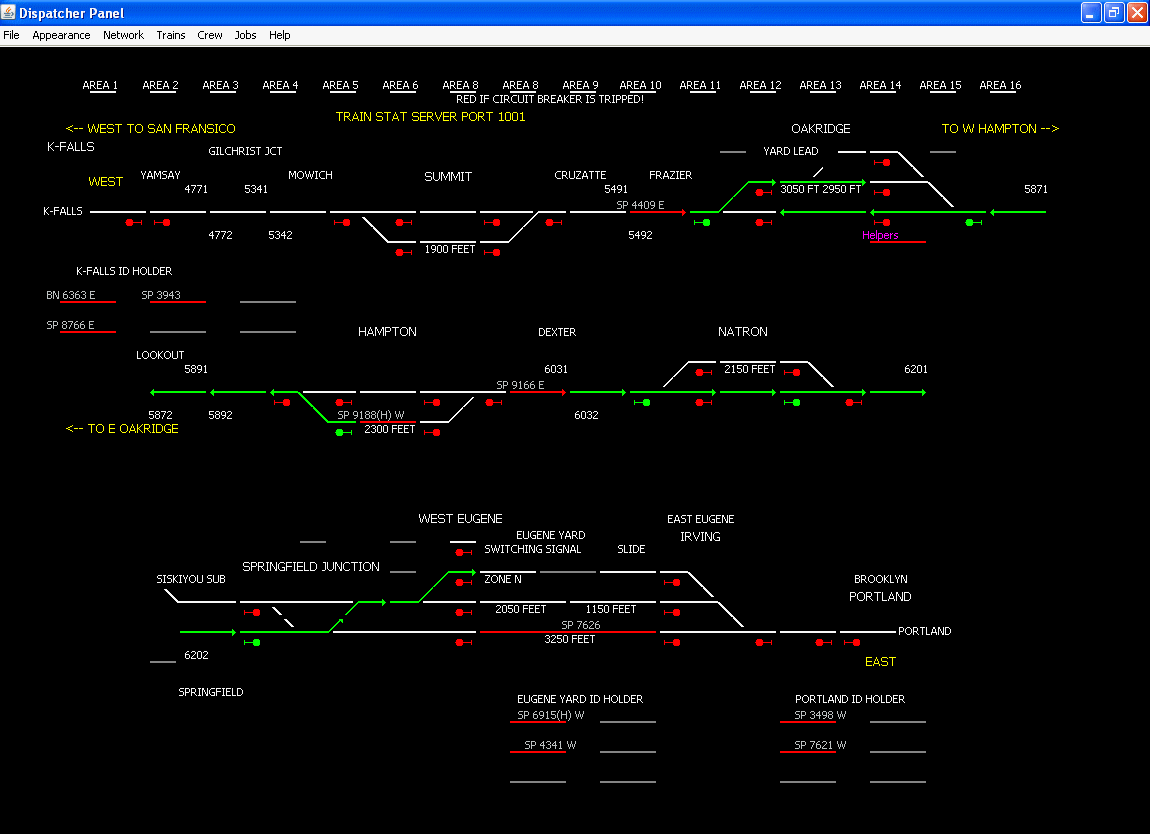Open the Trains menu
This screenshot has height=834, width=1150.
point(170,34)
